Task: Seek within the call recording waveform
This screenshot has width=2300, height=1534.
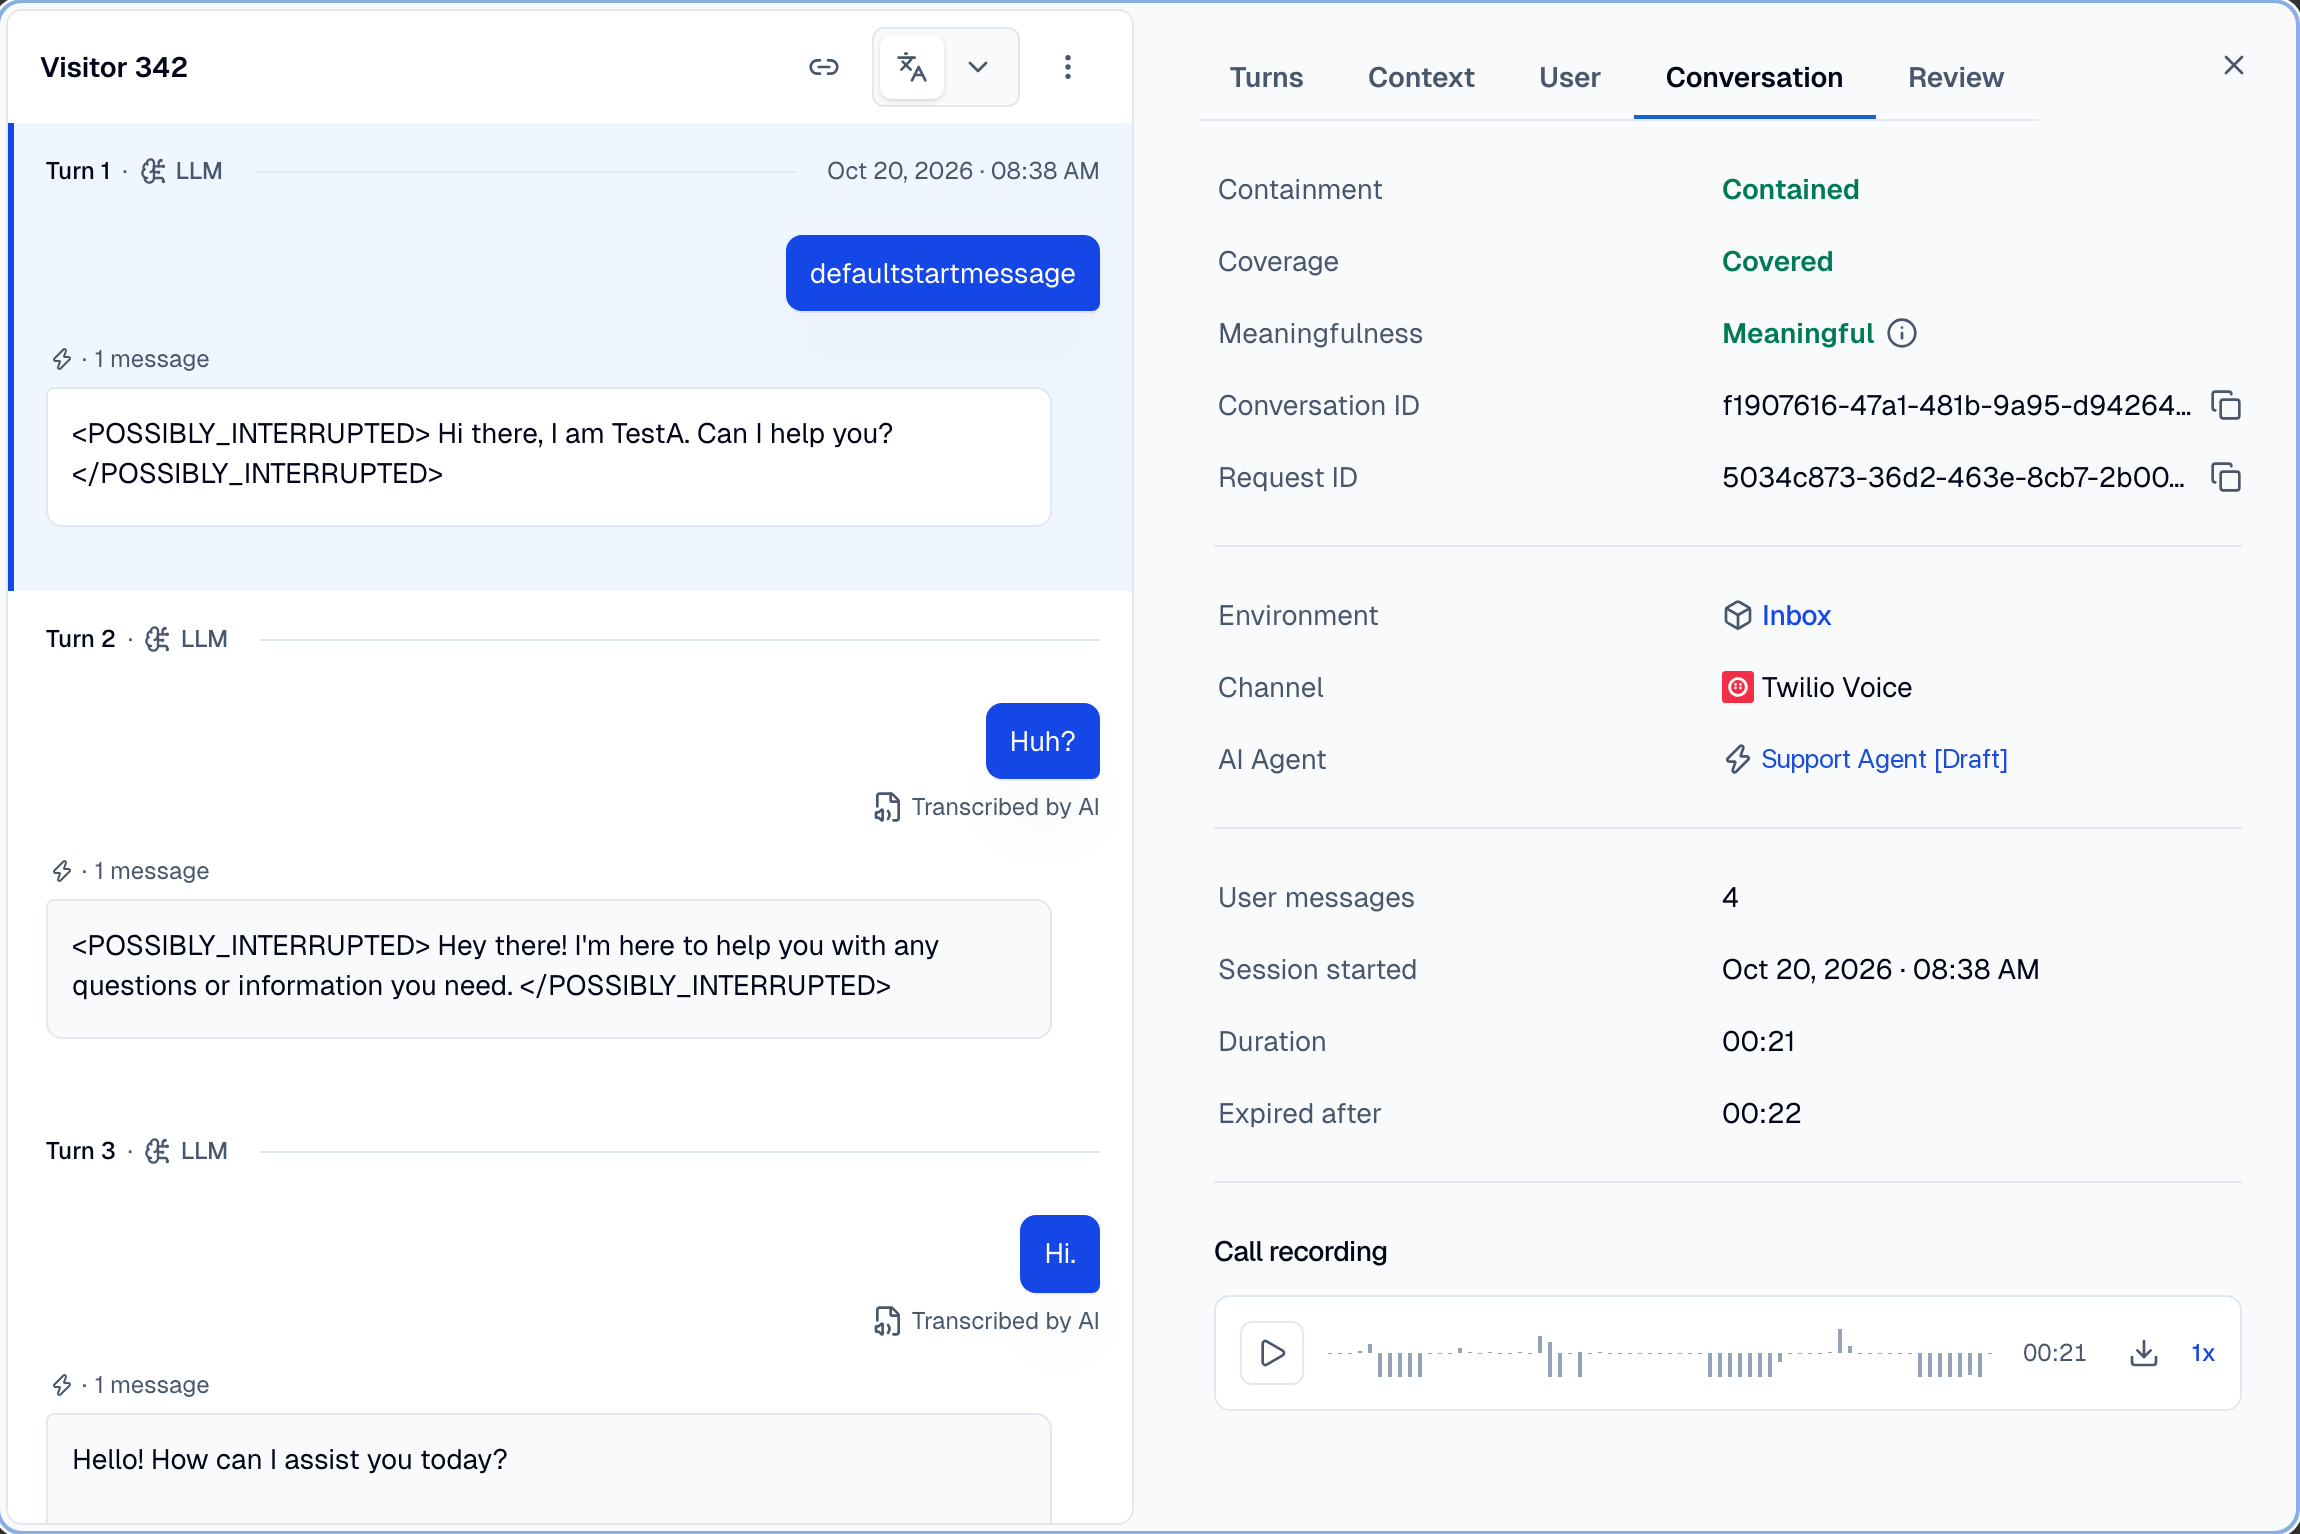Action: pyautogui.click(x=1659, y=1353)
